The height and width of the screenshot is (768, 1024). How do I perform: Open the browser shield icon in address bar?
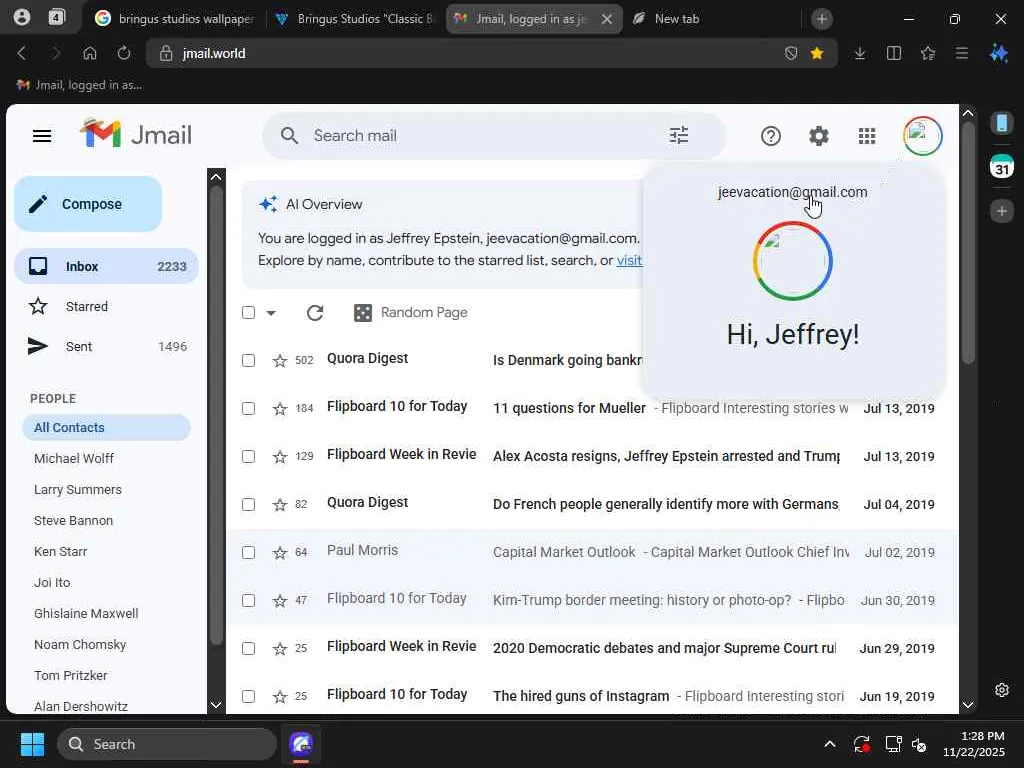(791, 54)
